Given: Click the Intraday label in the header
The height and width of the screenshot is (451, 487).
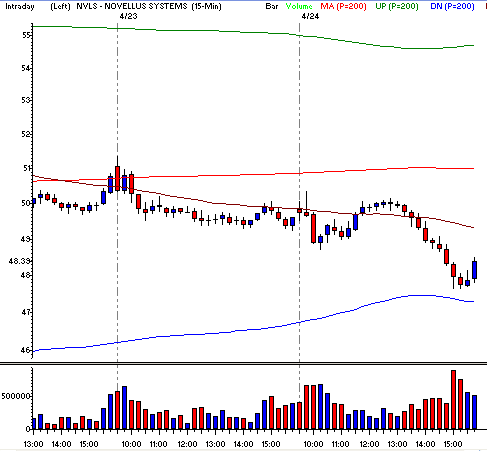Looking at the screenshot, I should [20, 6].
